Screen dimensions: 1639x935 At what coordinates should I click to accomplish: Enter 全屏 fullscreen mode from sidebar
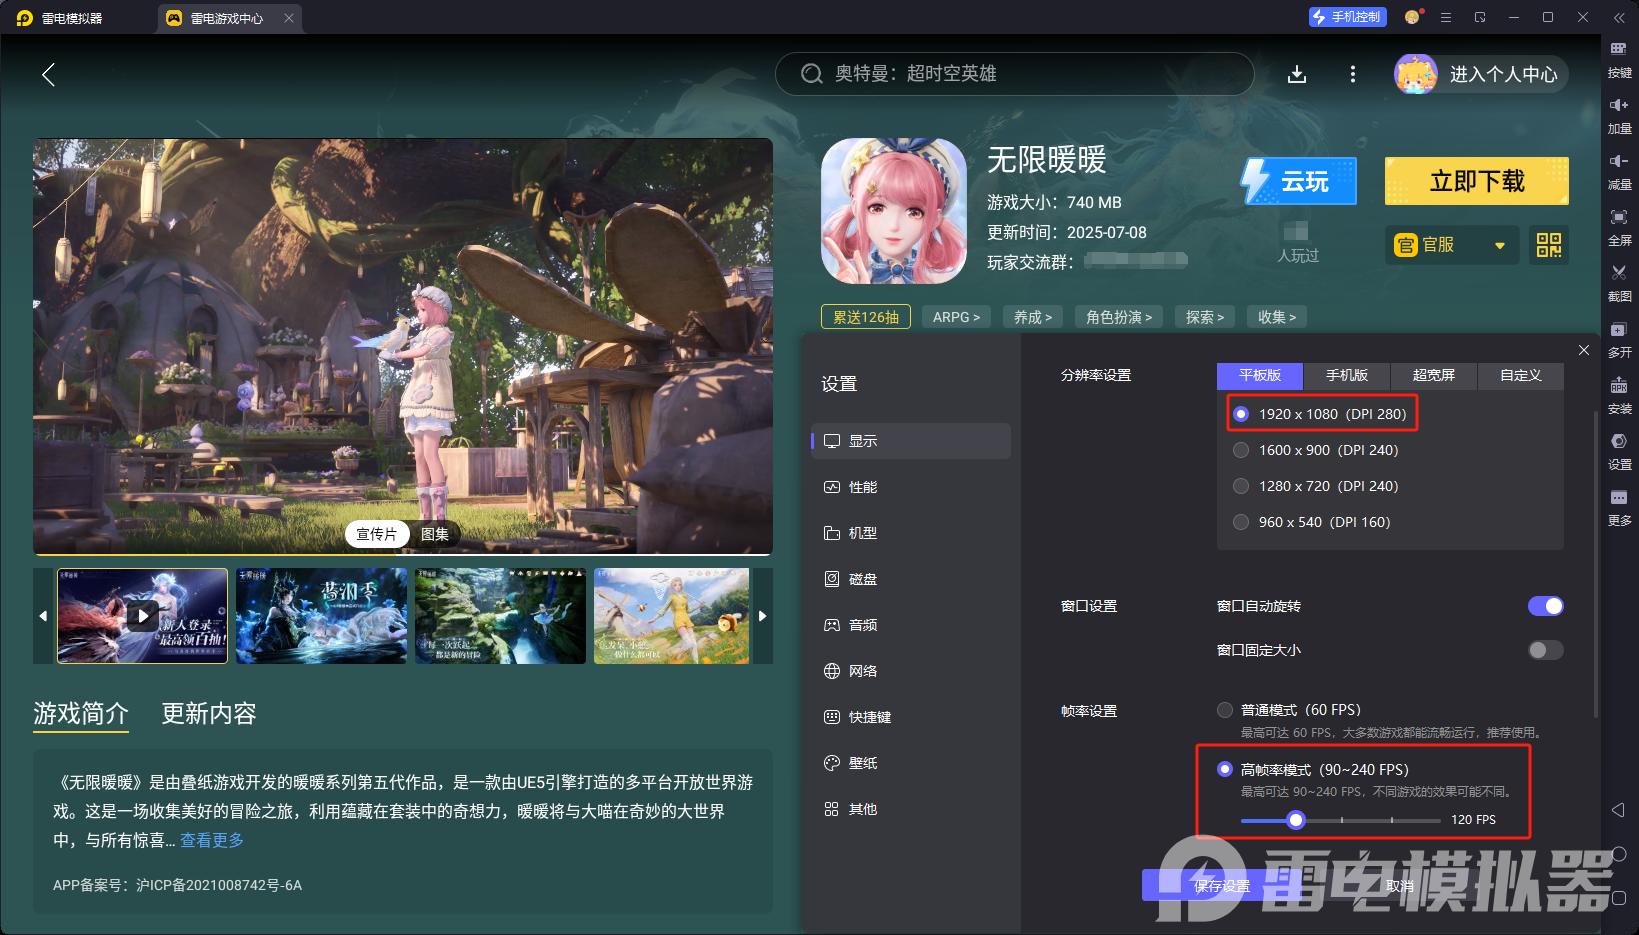(1619, 227)
